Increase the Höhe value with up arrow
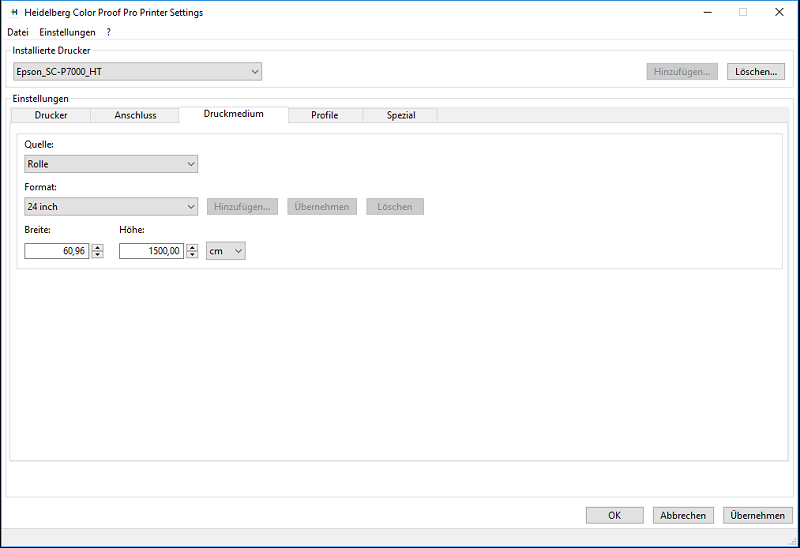The height and width of the screenshot is (548, 800). point(192,247)
